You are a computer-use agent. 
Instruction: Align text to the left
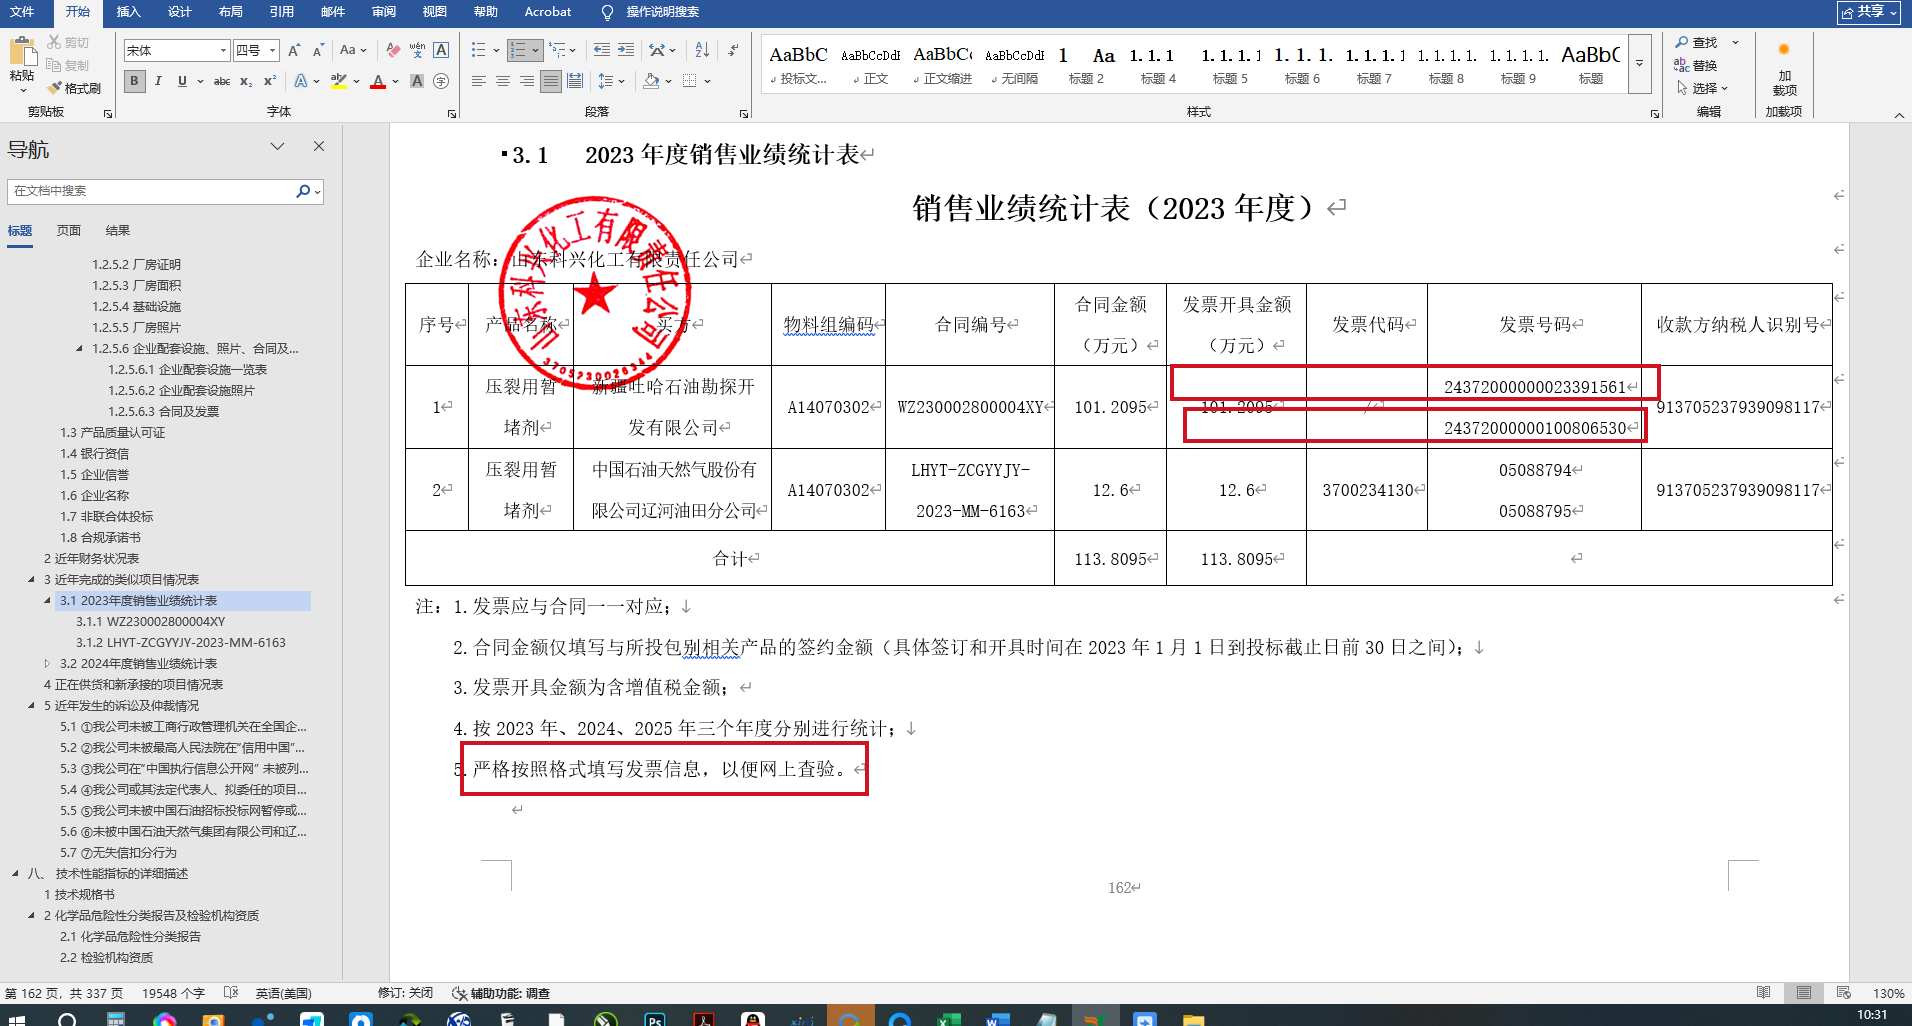click(x=479, y=81)
